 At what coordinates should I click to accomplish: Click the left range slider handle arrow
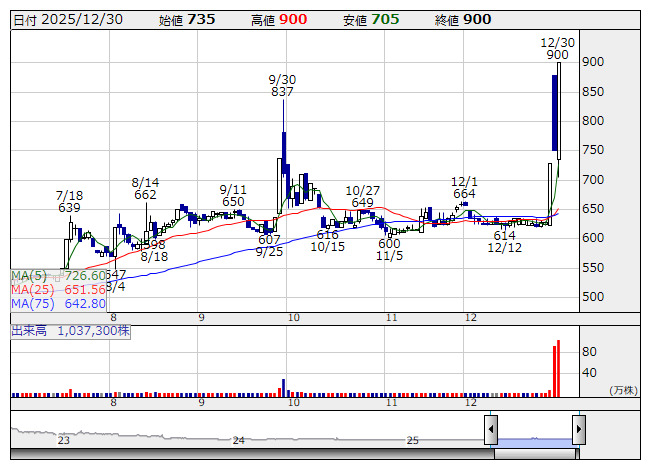tap(491, 430)
